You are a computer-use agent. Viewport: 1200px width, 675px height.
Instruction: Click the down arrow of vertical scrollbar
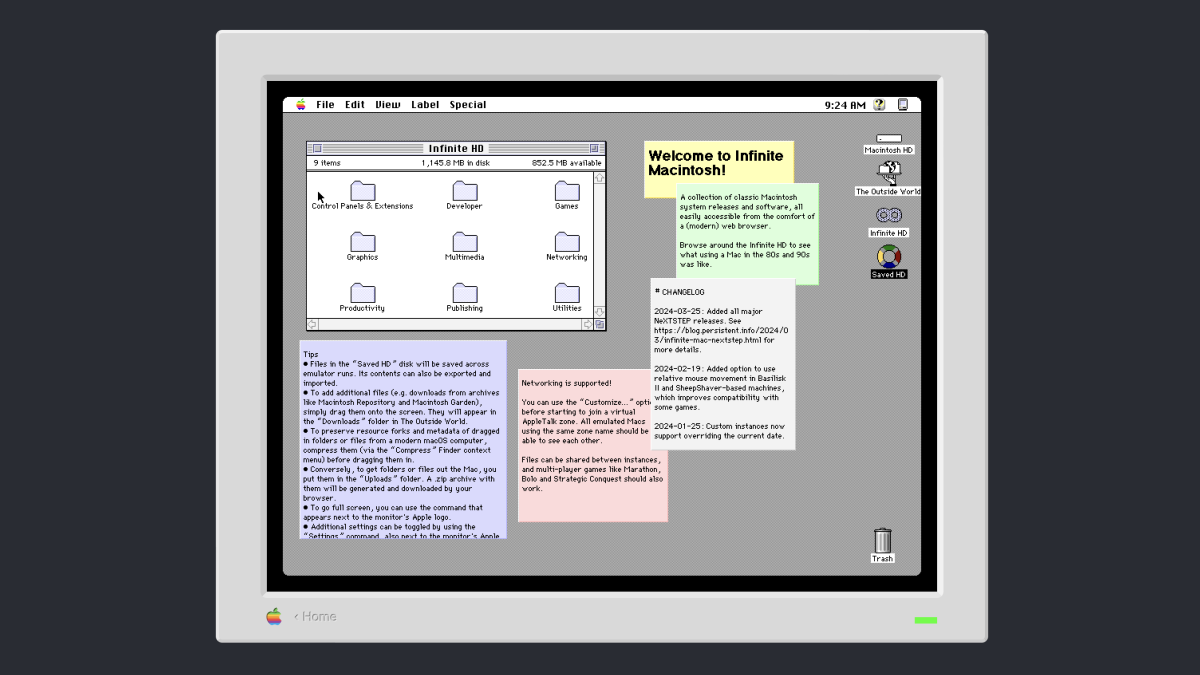[599, 312]
